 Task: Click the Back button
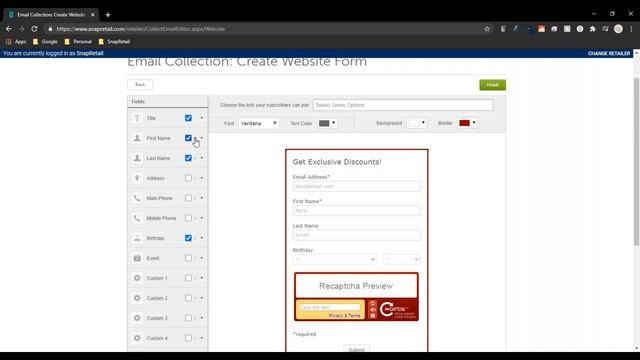coord(140,84)
